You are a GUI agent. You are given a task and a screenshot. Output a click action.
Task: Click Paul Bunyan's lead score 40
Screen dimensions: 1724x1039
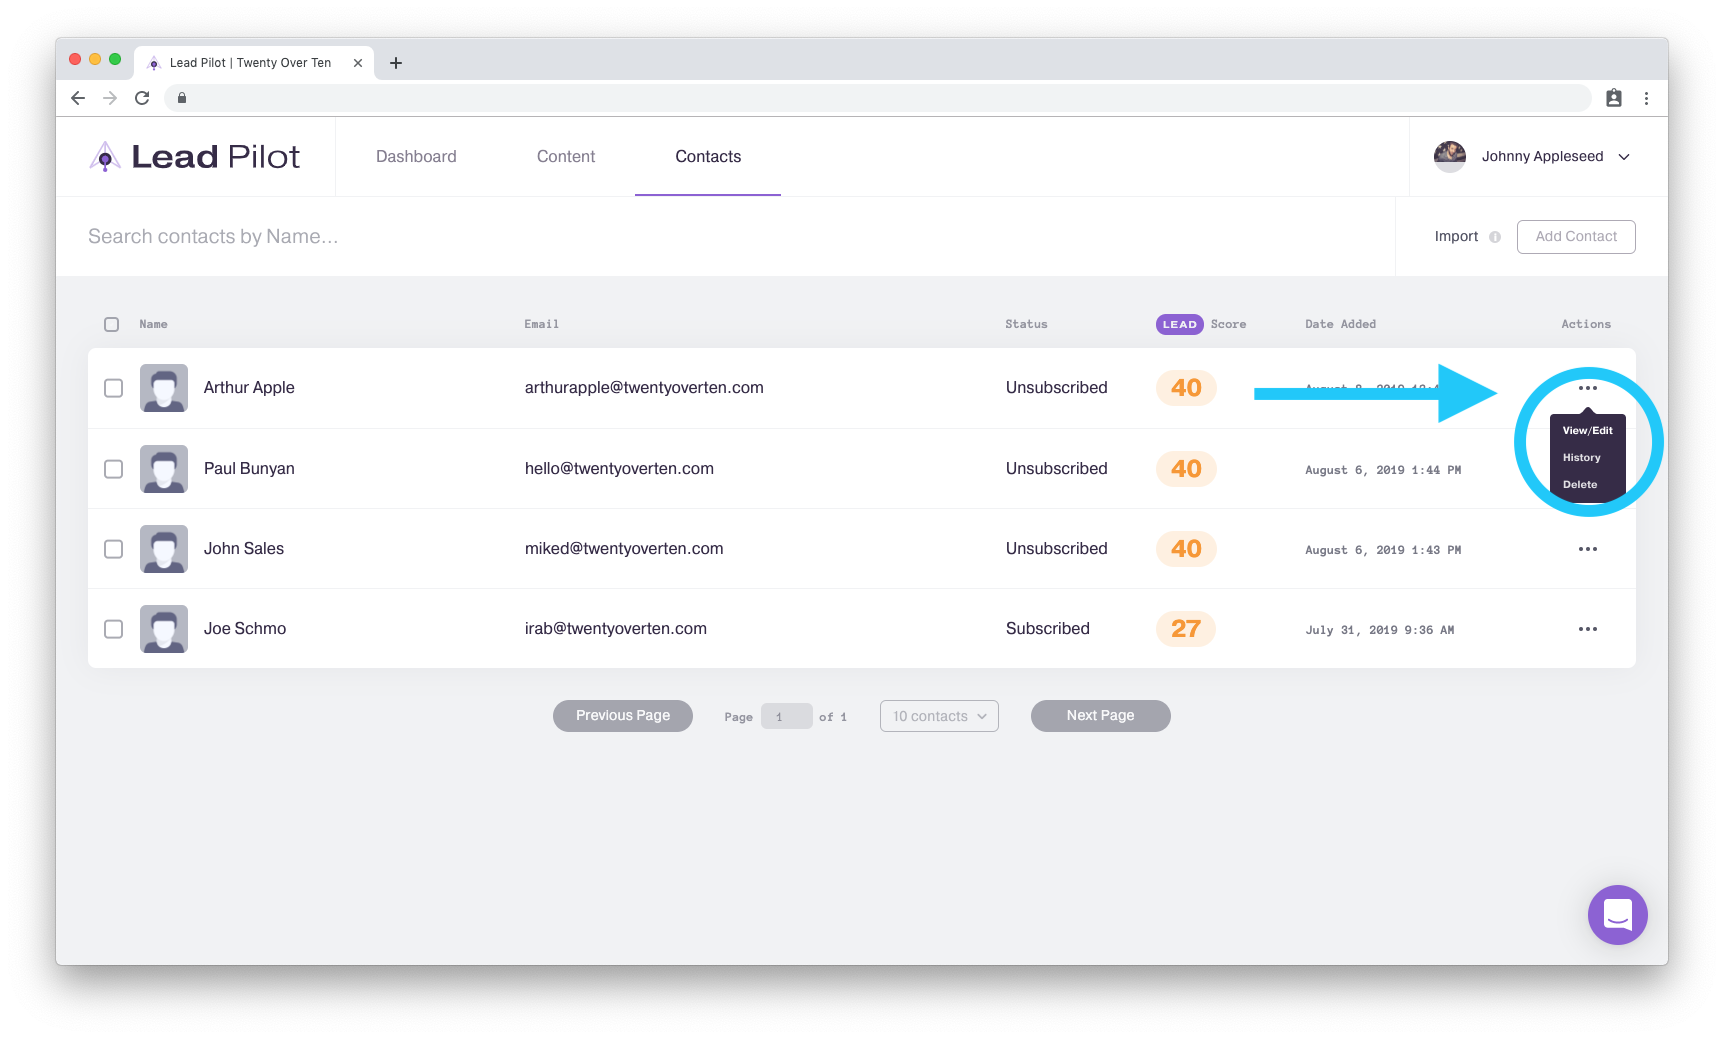(x=1186, y=469)
